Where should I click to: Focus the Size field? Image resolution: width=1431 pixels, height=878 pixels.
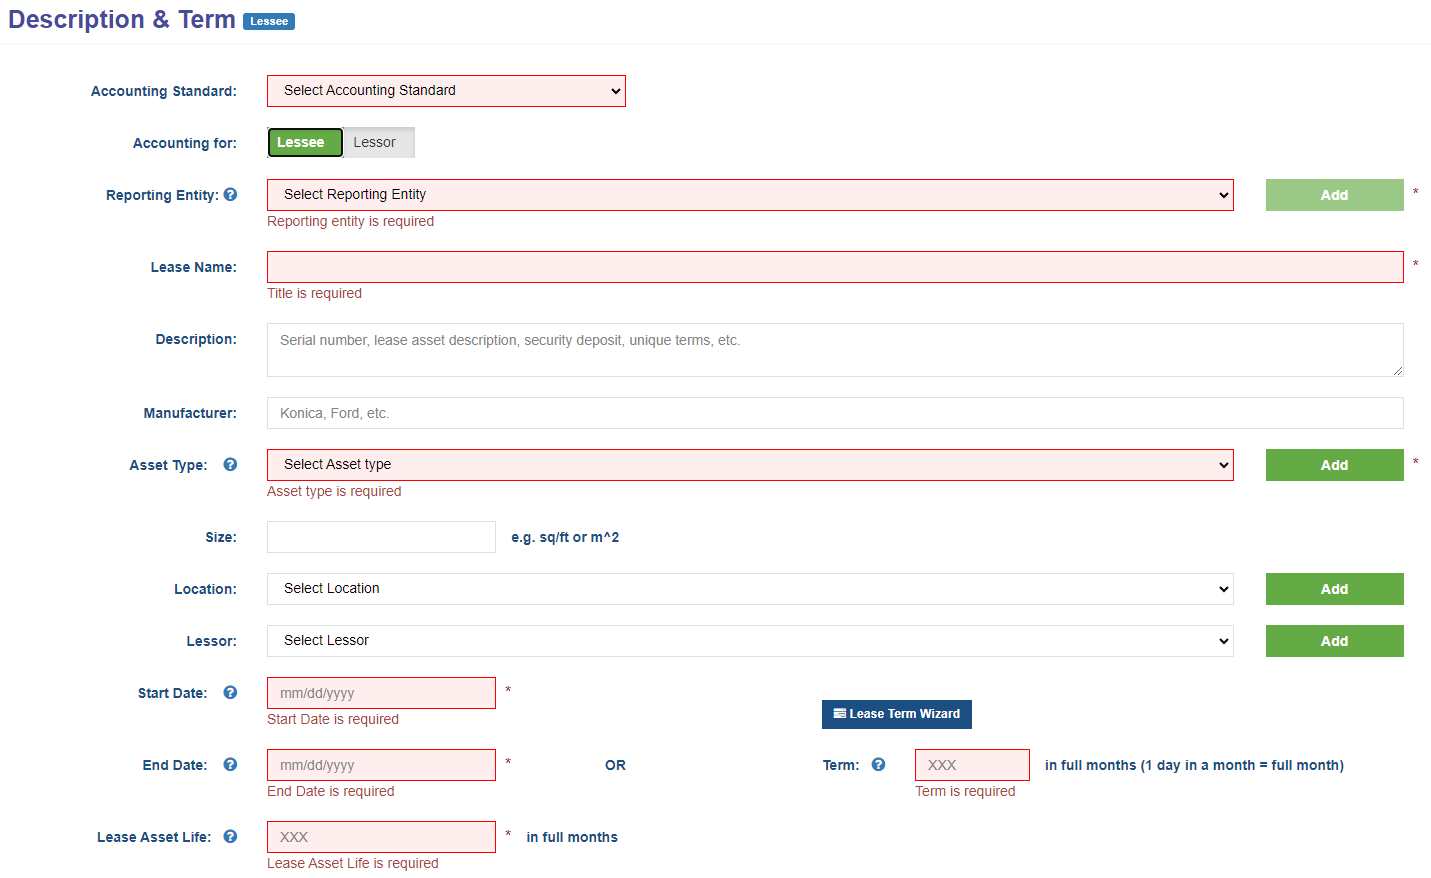click(381, 537)
